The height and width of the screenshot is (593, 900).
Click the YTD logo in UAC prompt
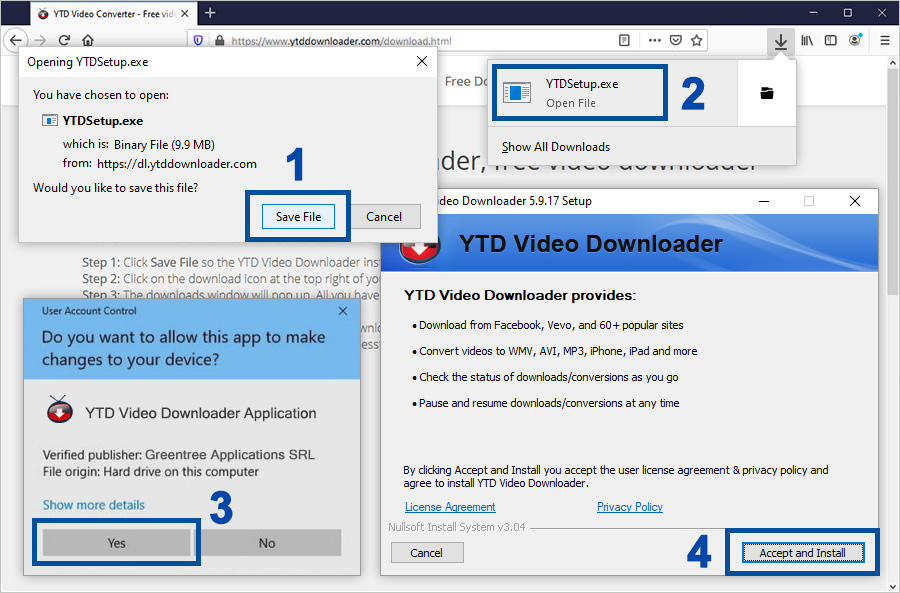[x=60, y=410]
